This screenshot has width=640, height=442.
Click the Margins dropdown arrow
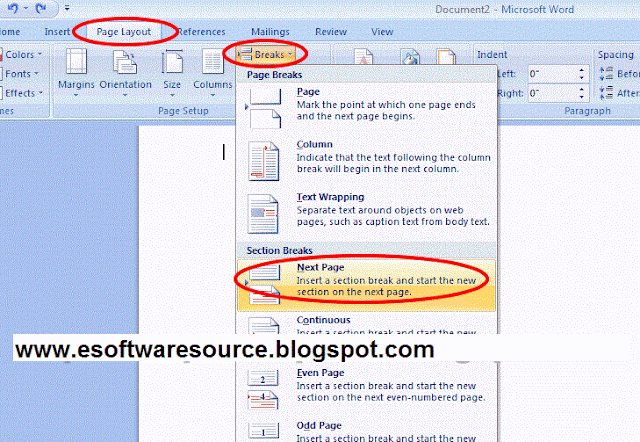click(76, 96)
